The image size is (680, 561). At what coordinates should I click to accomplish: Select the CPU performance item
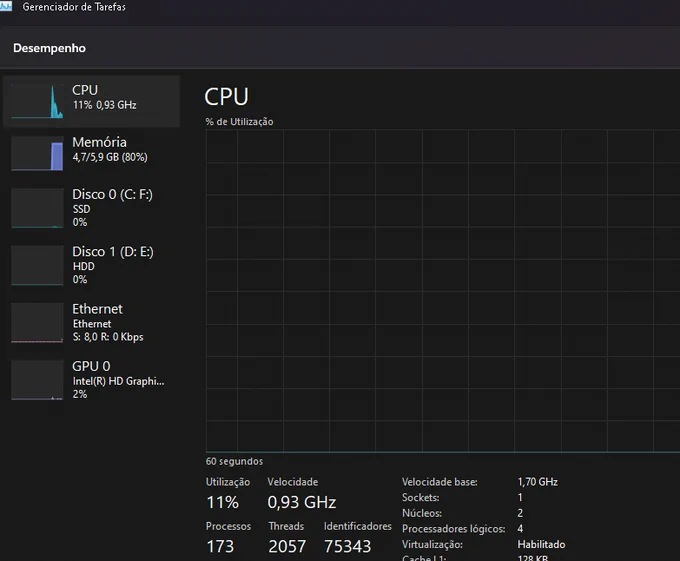coord(91,101)
